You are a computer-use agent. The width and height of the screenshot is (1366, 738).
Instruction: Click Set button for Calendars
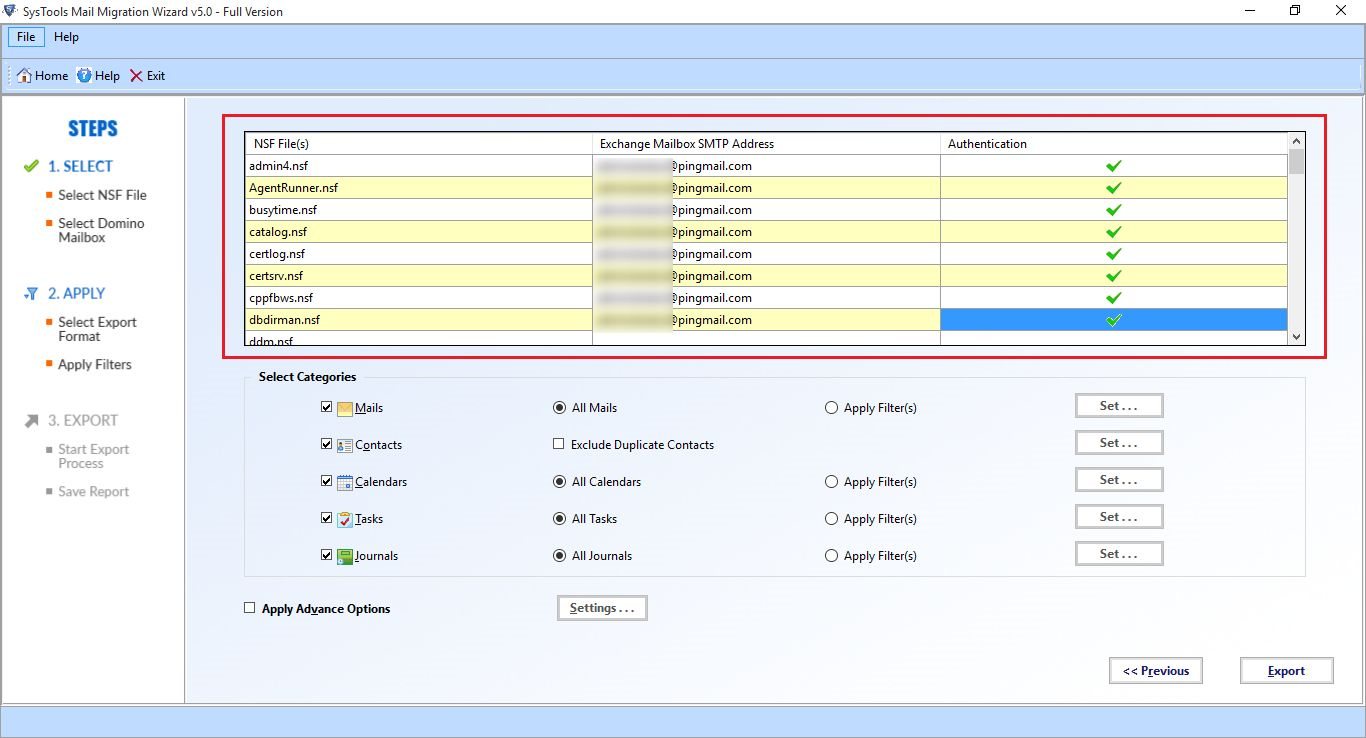[1119, 480]
